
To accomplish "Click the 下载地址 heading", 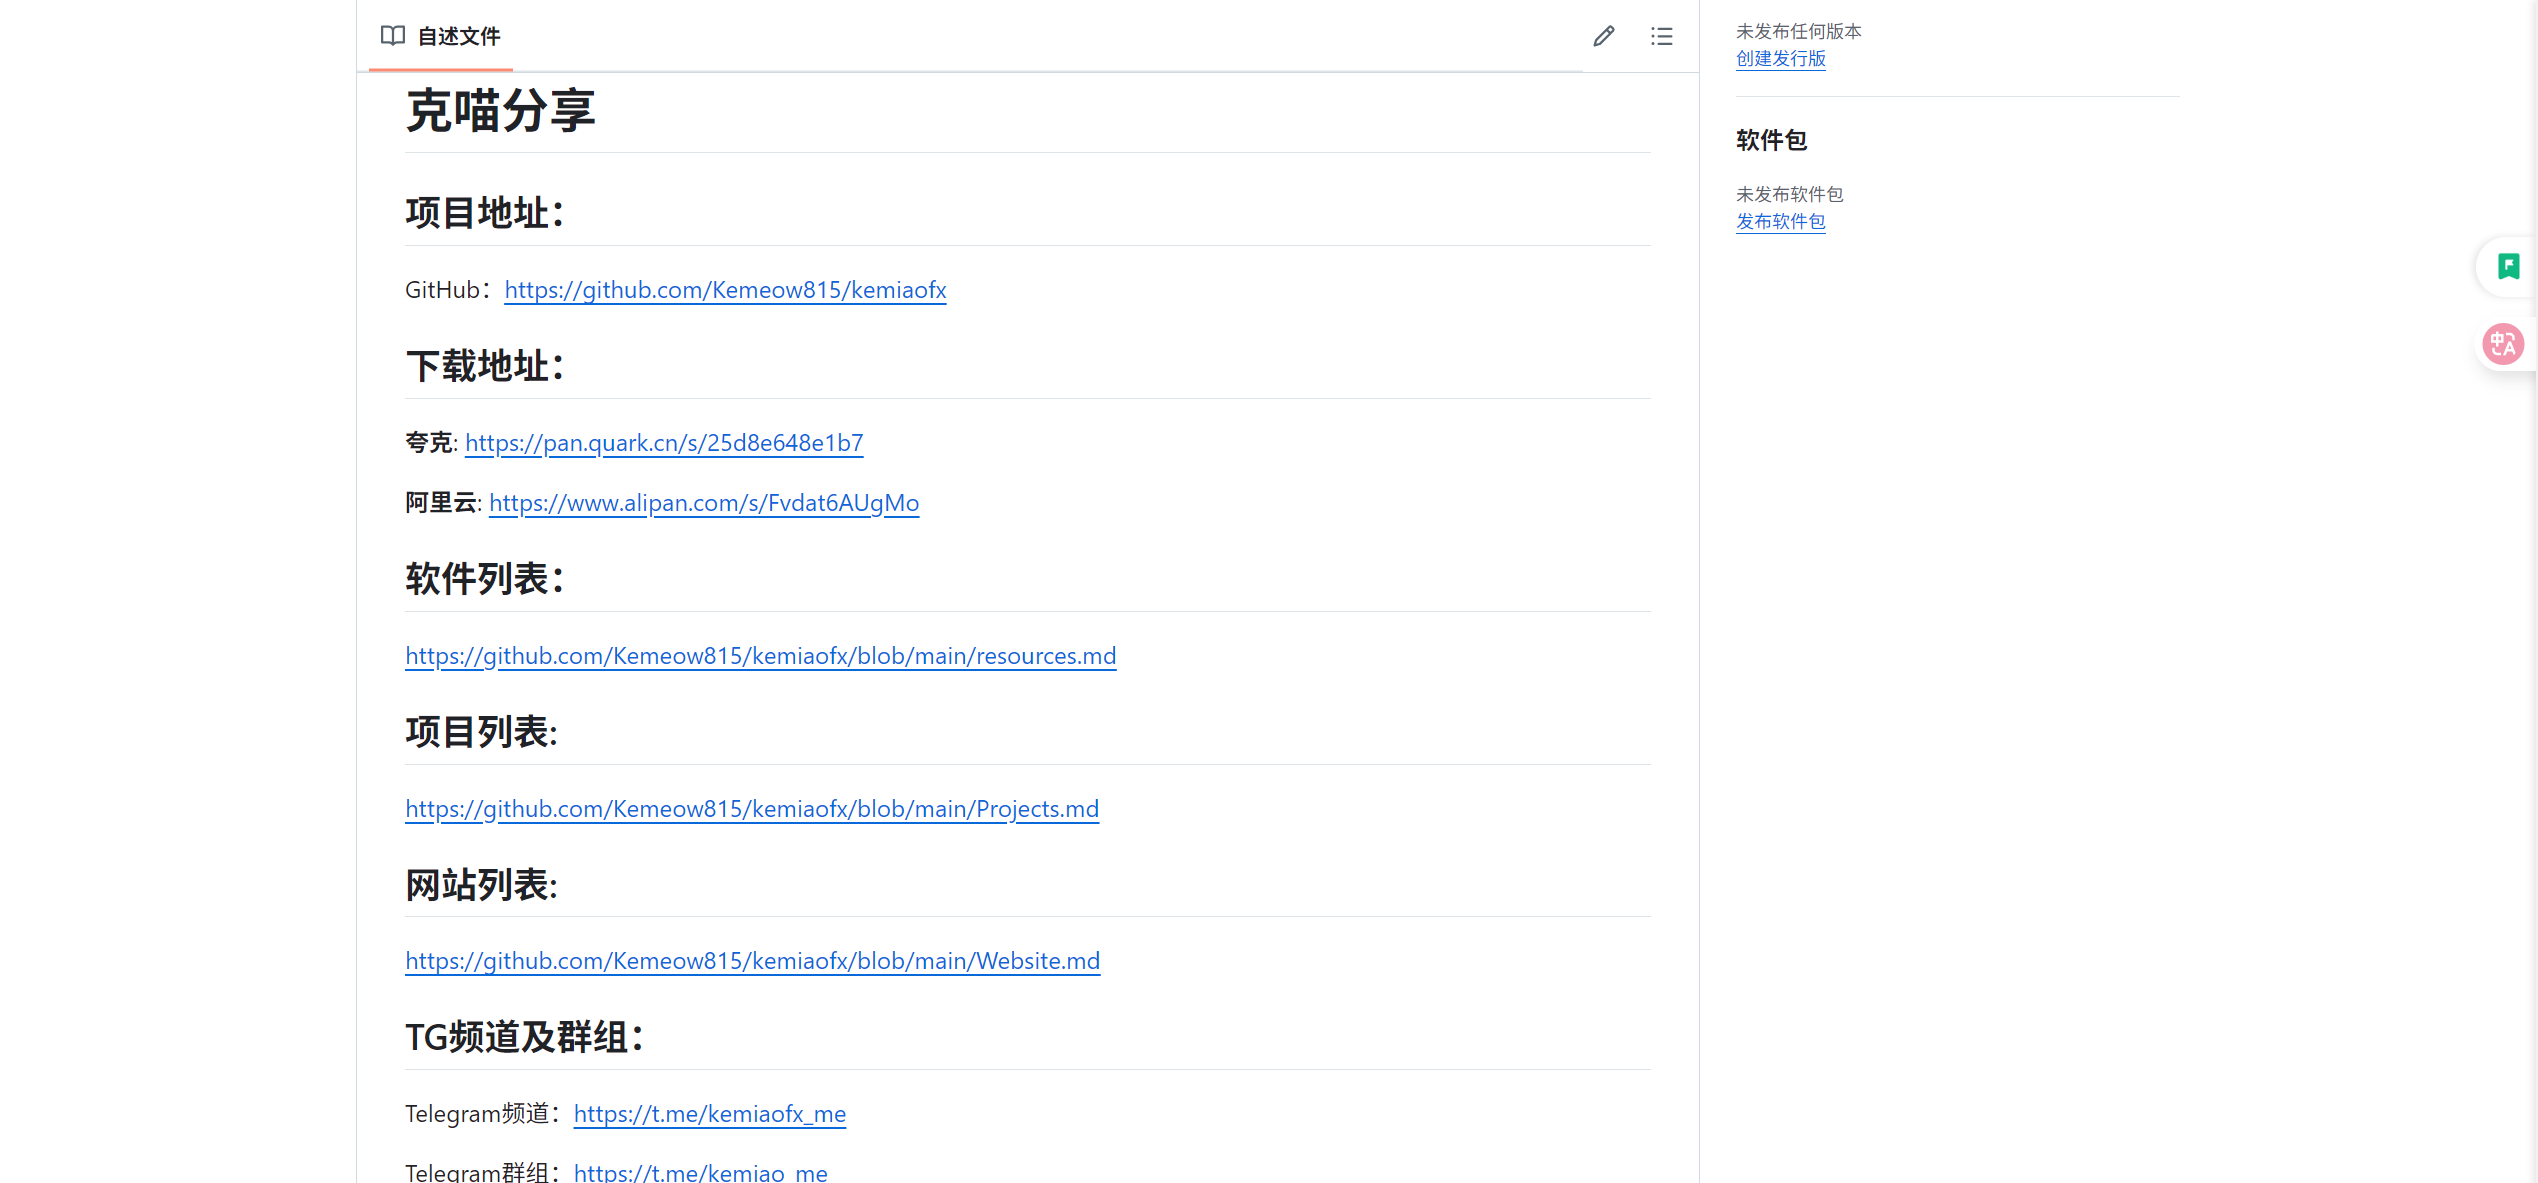I will (x=486, y=366).
